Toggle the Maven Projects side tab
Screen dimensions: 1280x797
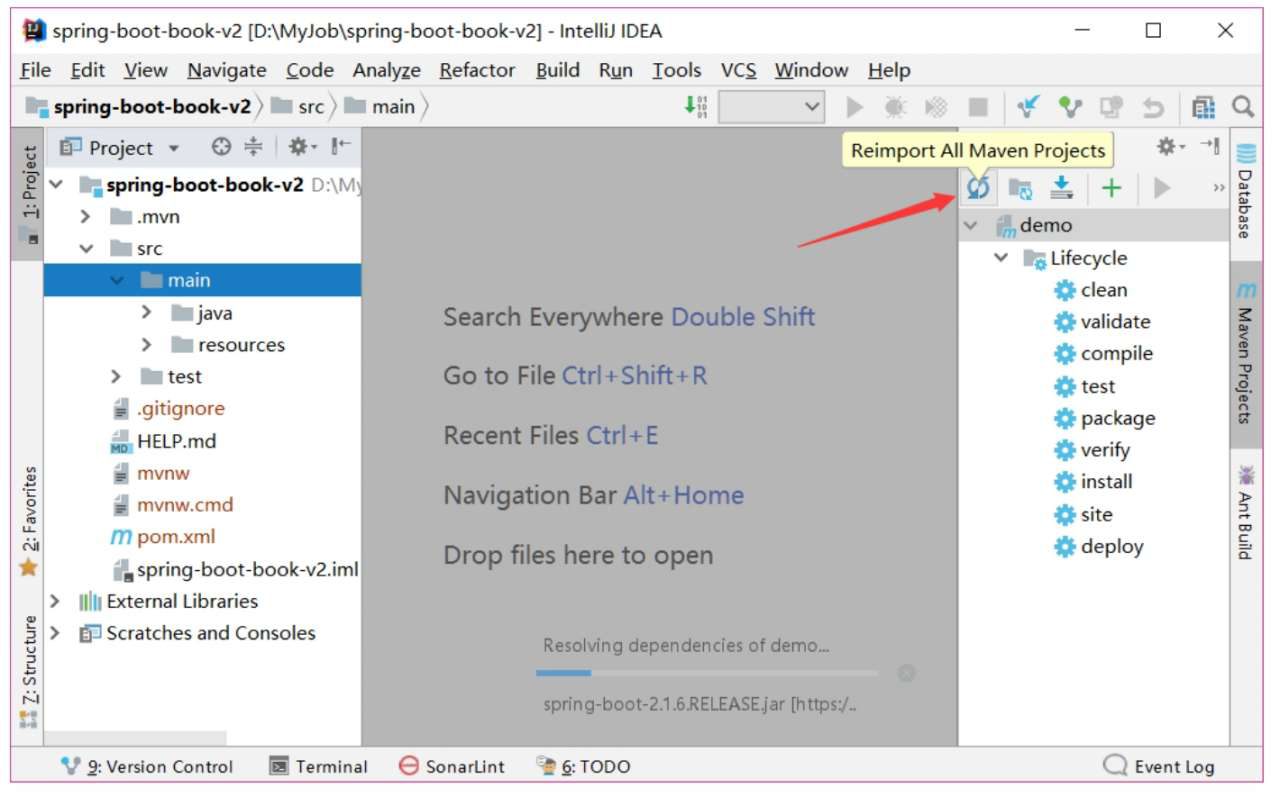[1245, 353]
